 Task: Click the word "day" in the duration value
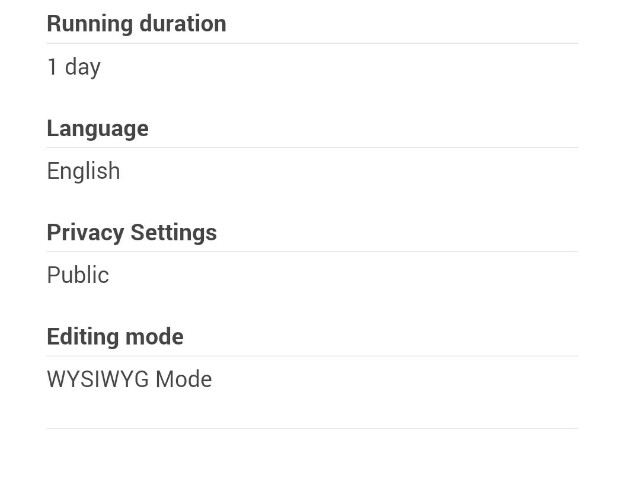(x=83, y=67)
